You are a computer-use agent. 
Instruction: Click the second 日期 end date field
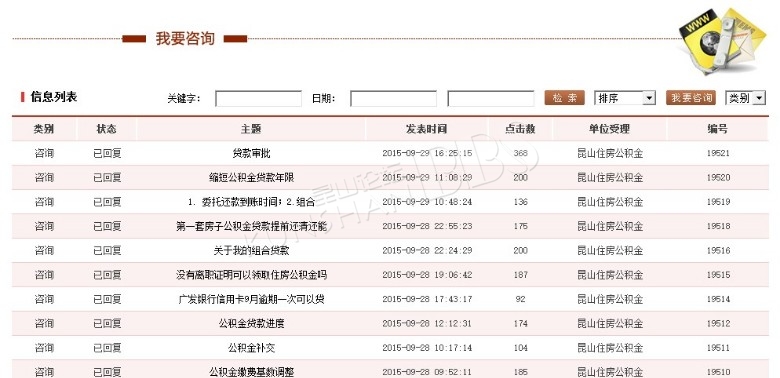pos(490,98)
